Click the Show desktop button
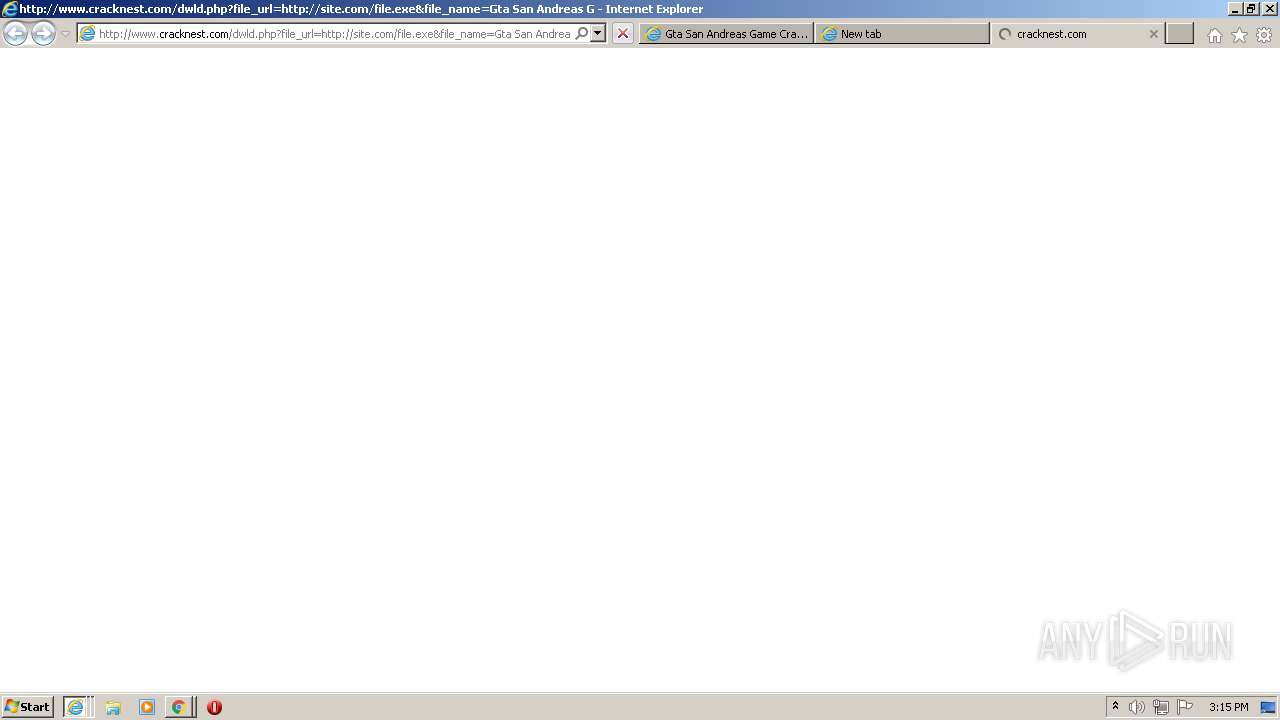The height and width of the screenshot is (720, 1280). pos(1269,707)
